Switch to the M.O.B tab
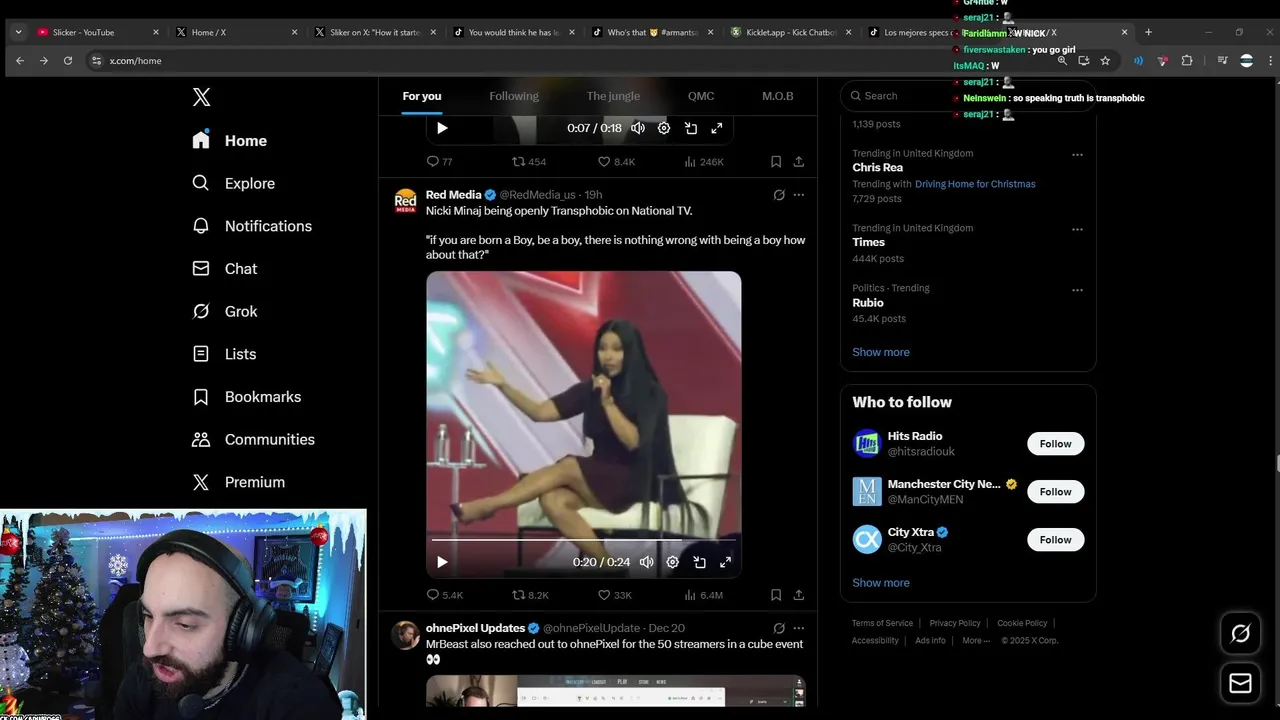Screen dimensions: 1280x720 777,96
